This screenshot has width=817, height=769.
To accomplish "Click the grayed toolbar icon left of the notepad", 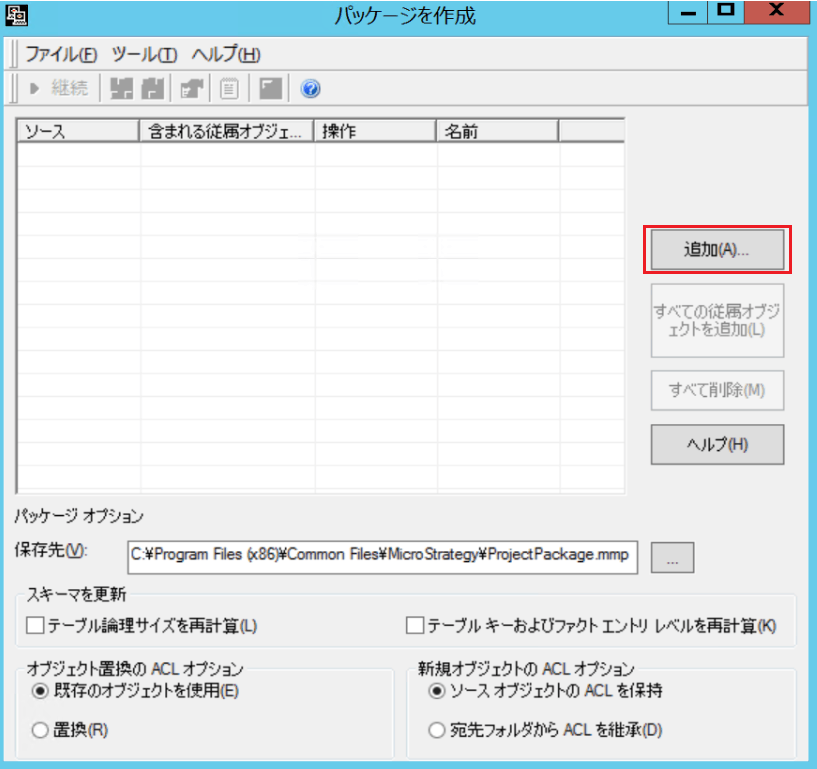I will pyautogui.click(x=192, y=88).
